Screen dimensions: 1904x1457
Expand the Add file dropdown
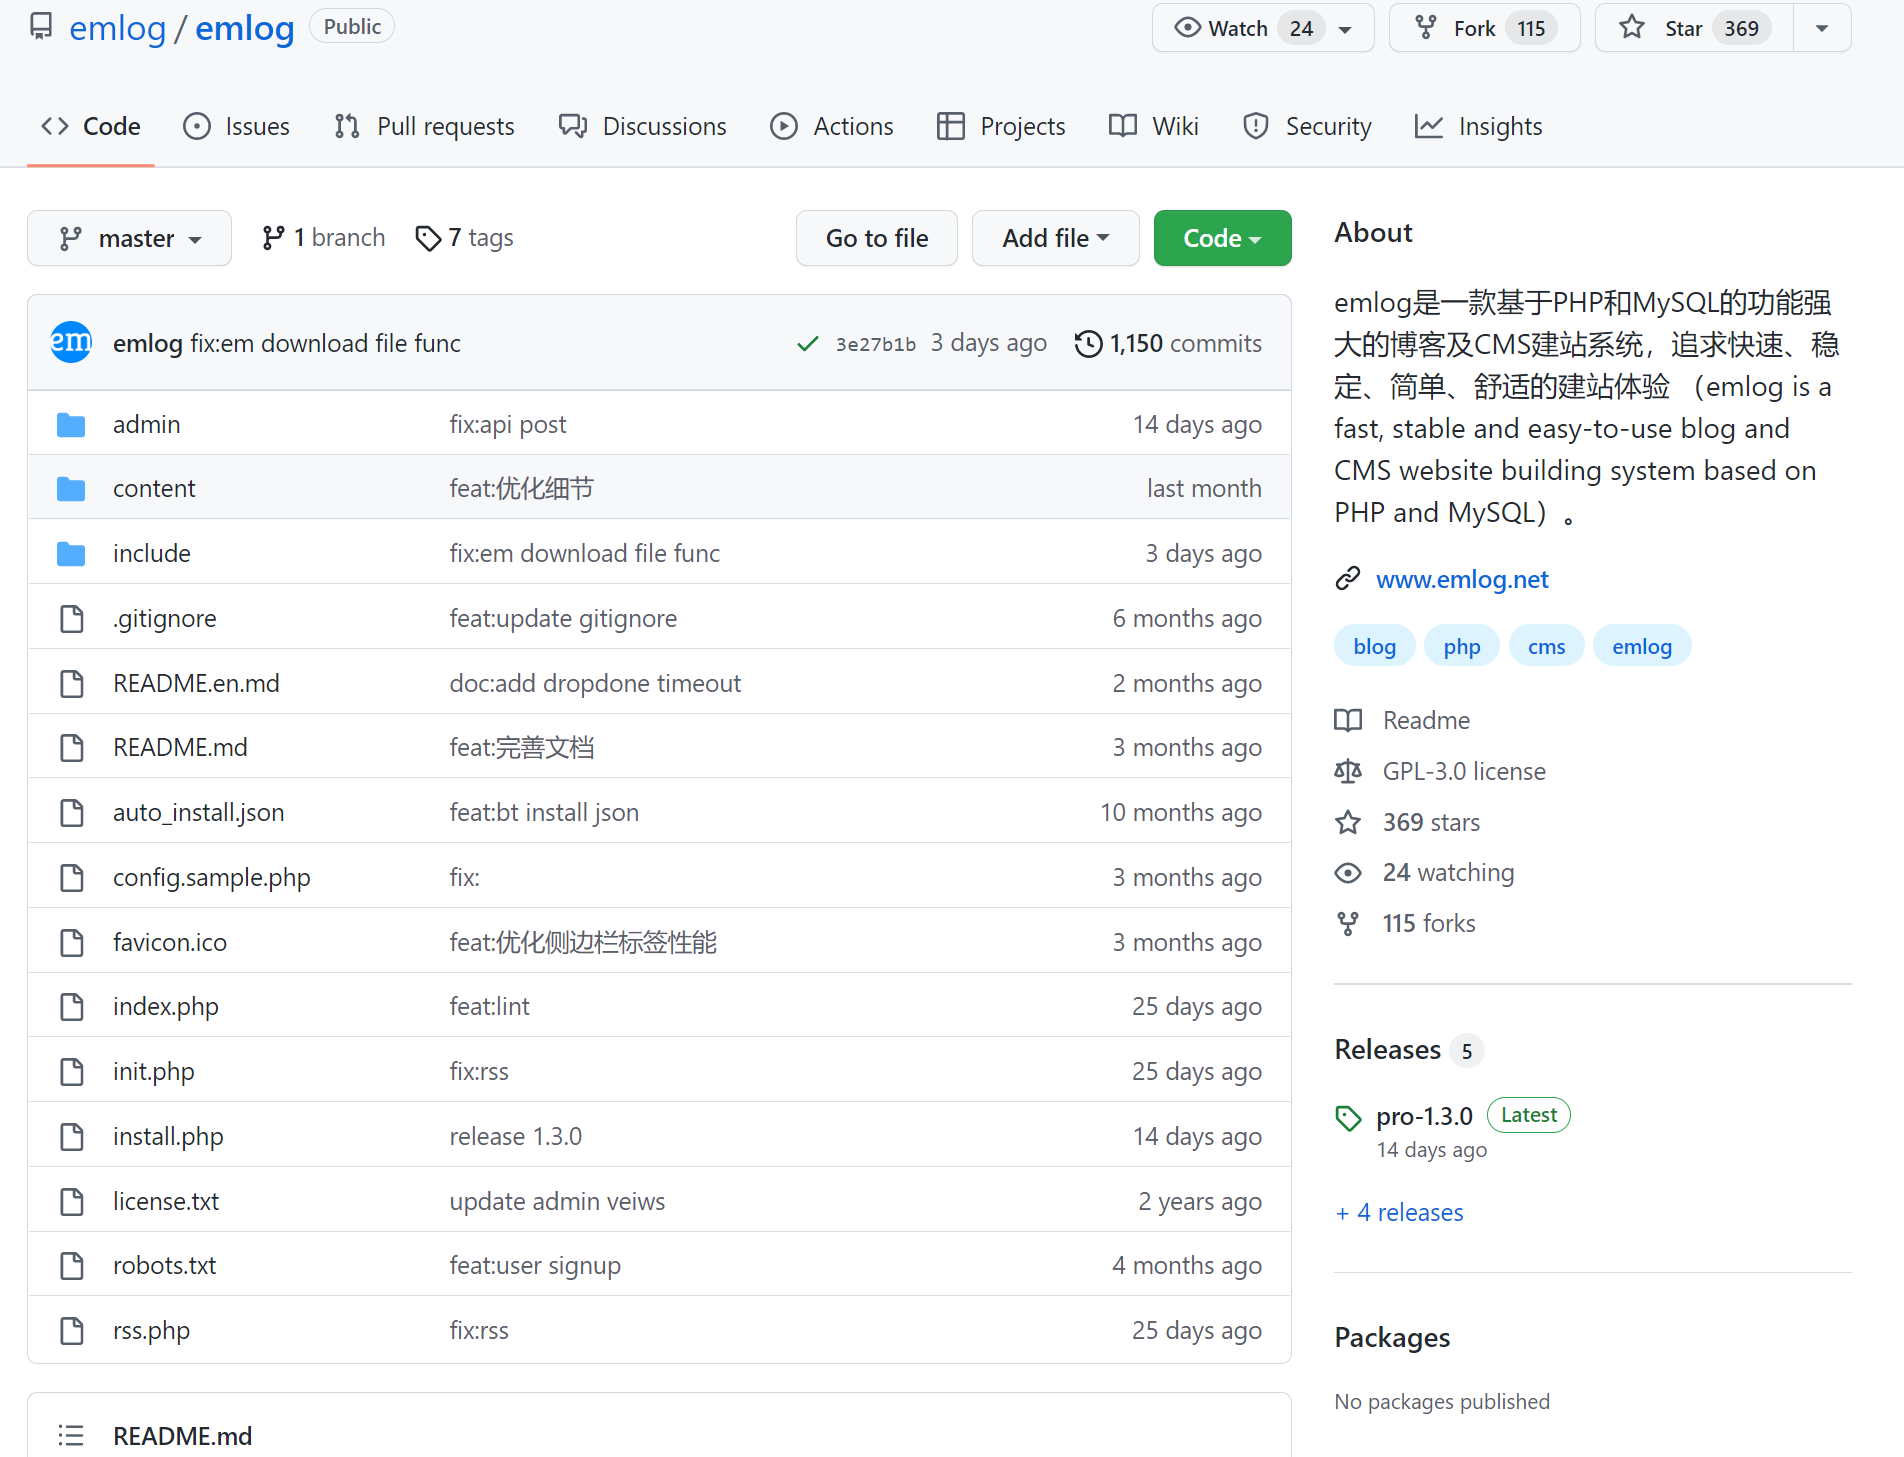pyautogui.click(x=1055, y=238)
